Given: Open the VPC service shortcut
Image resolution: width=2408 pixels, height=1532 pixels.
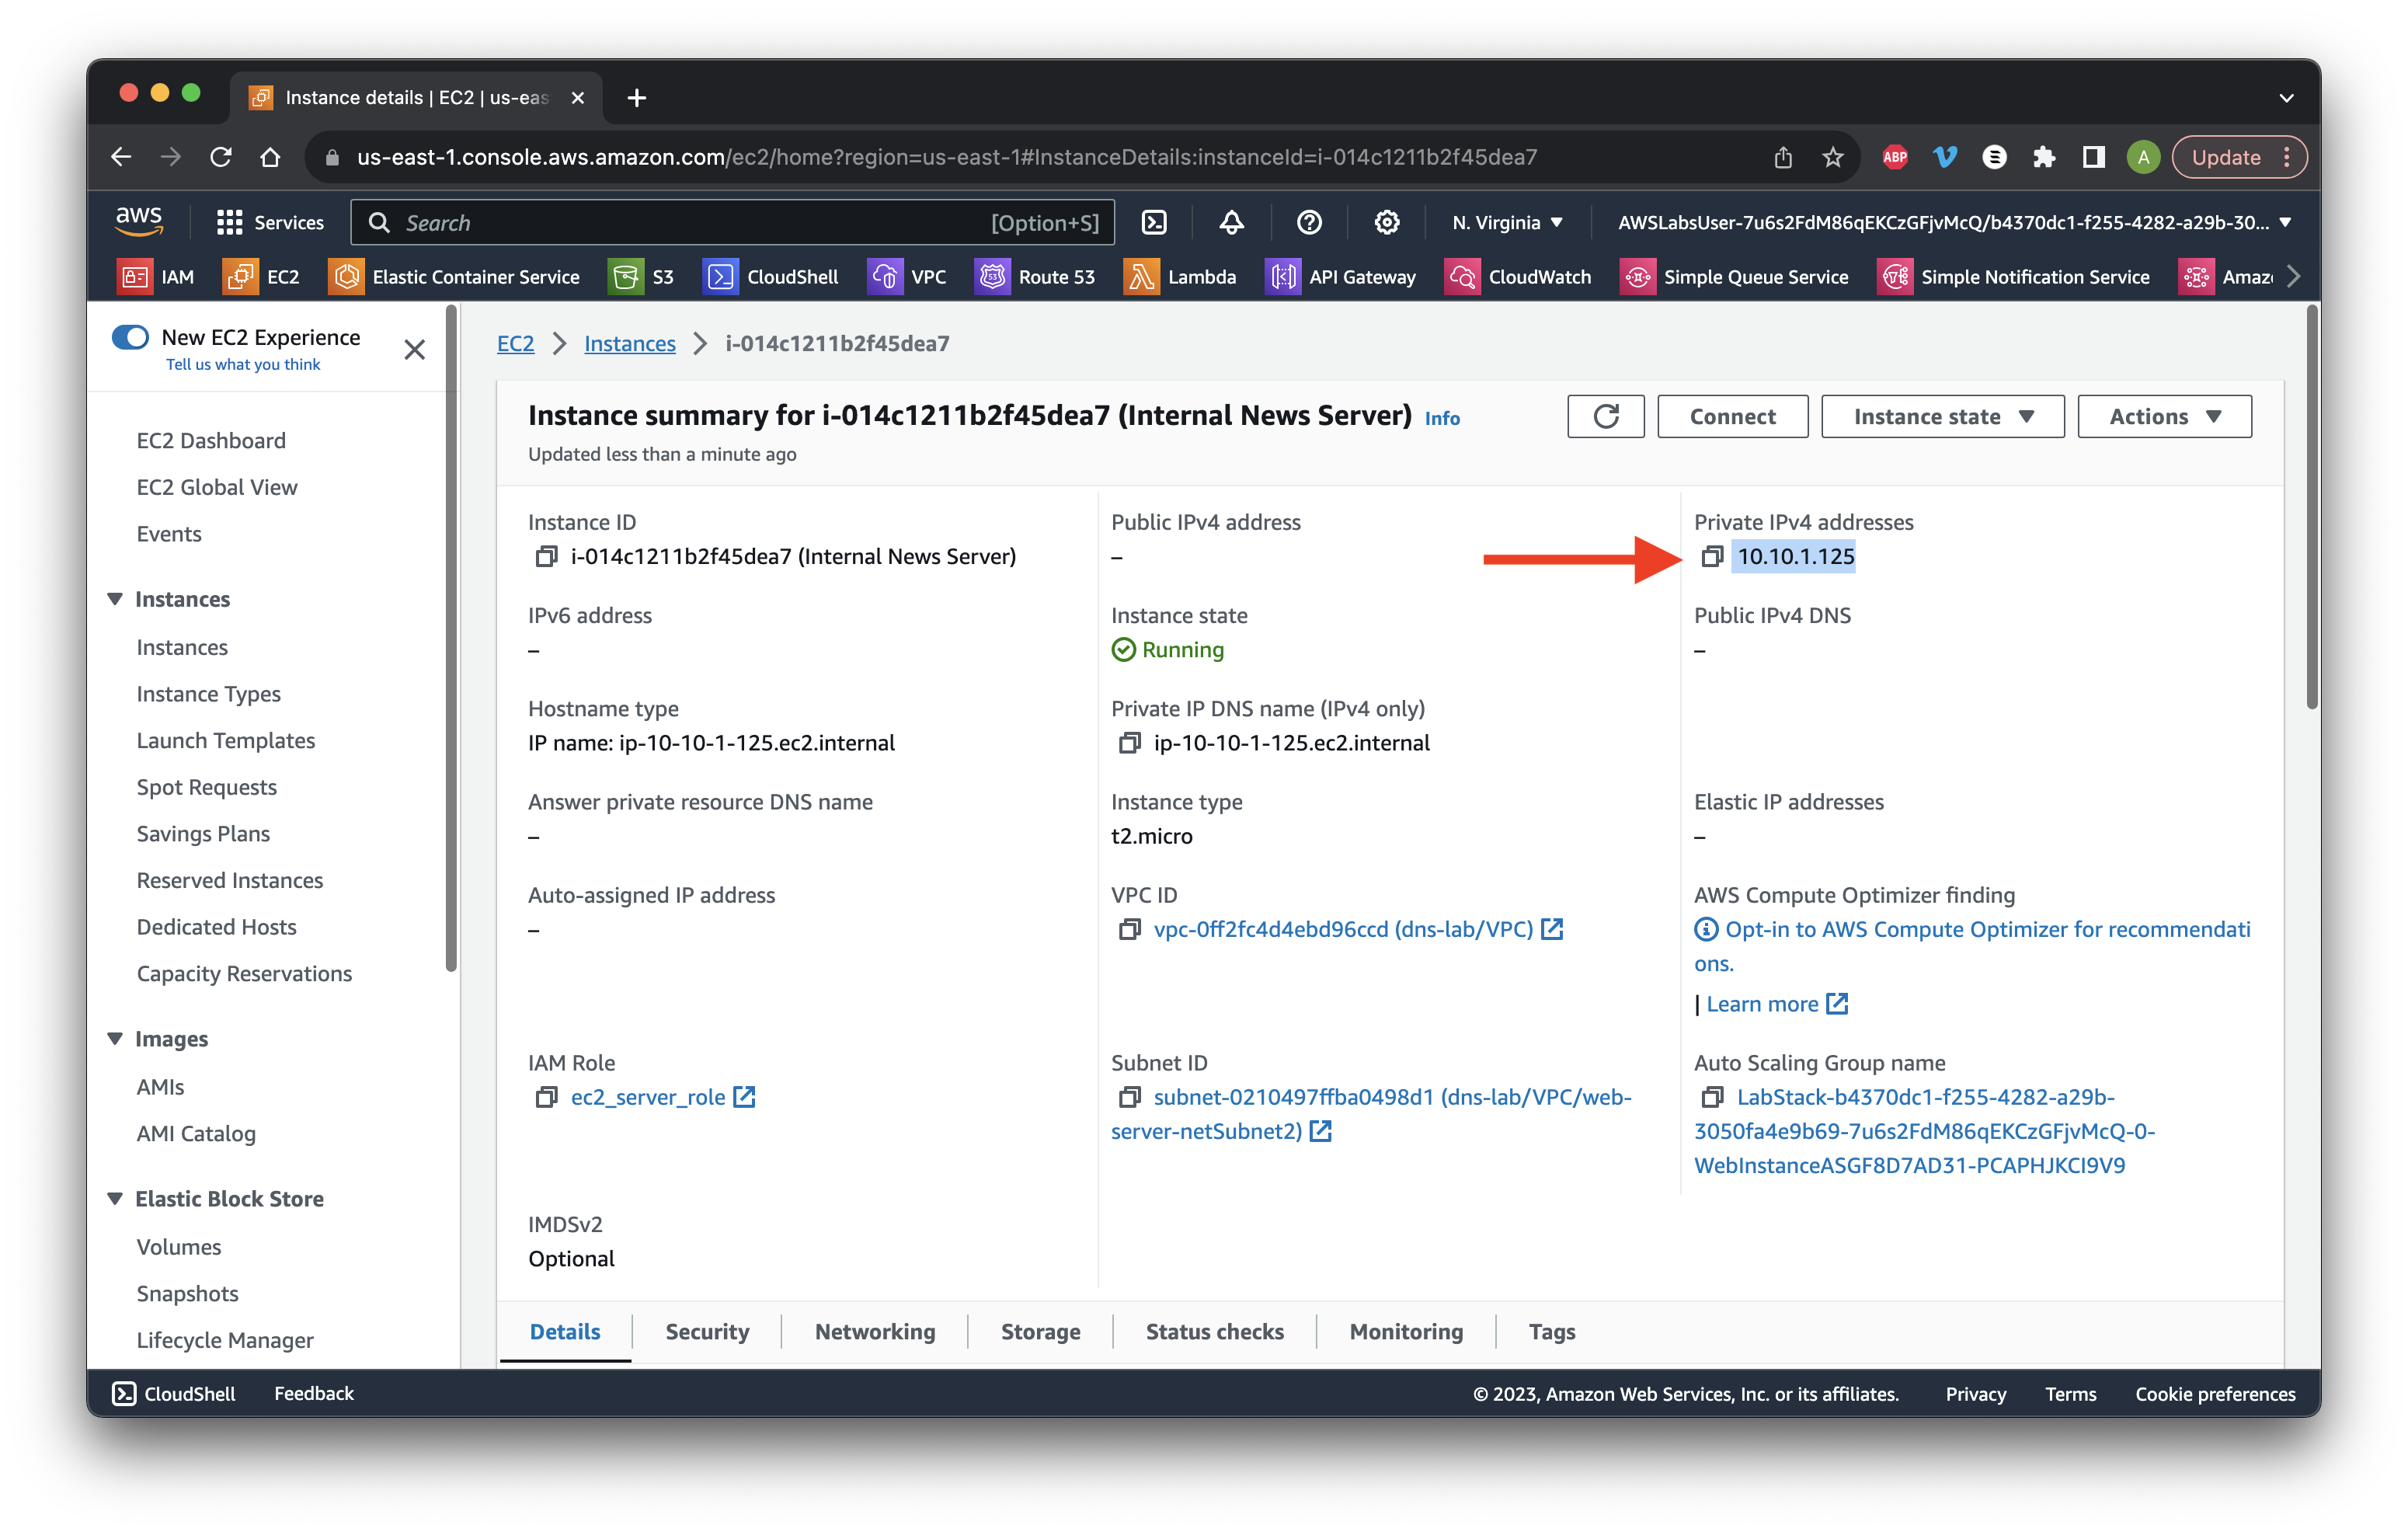Looking at the screenshot, I should point(907,277).
